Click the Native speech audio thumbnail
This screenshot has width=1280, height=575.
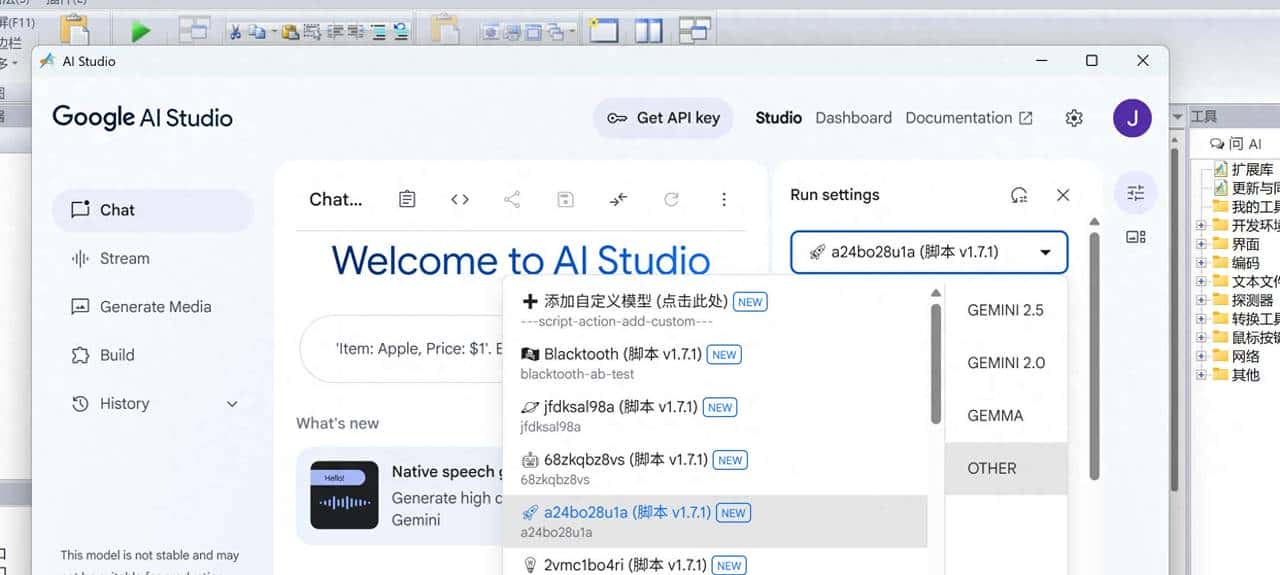pyautogui.click(x=344, y=495)
